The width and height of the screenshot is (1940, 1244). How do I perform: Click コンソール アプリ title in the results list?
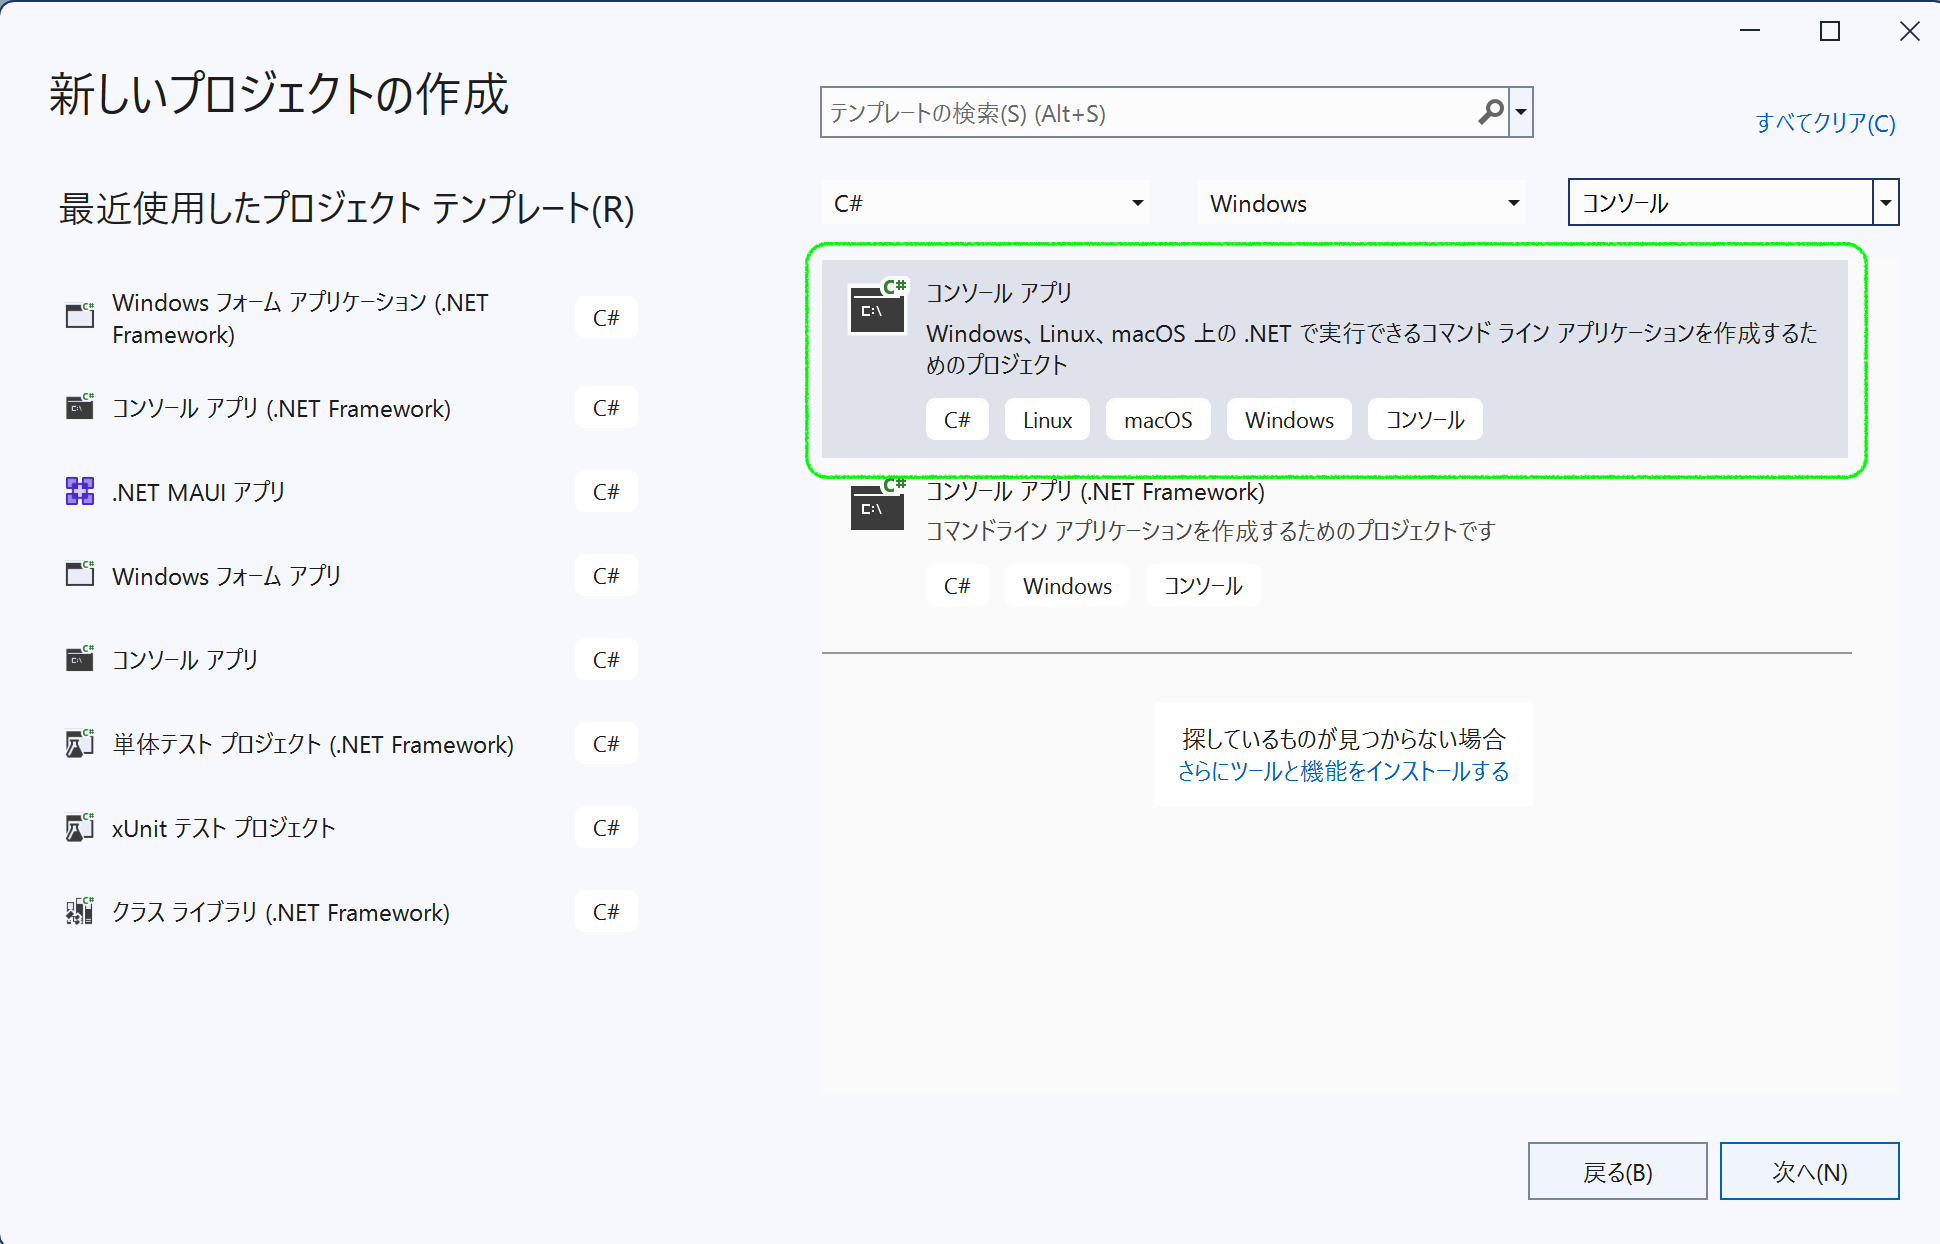click(x=998, y=293)
